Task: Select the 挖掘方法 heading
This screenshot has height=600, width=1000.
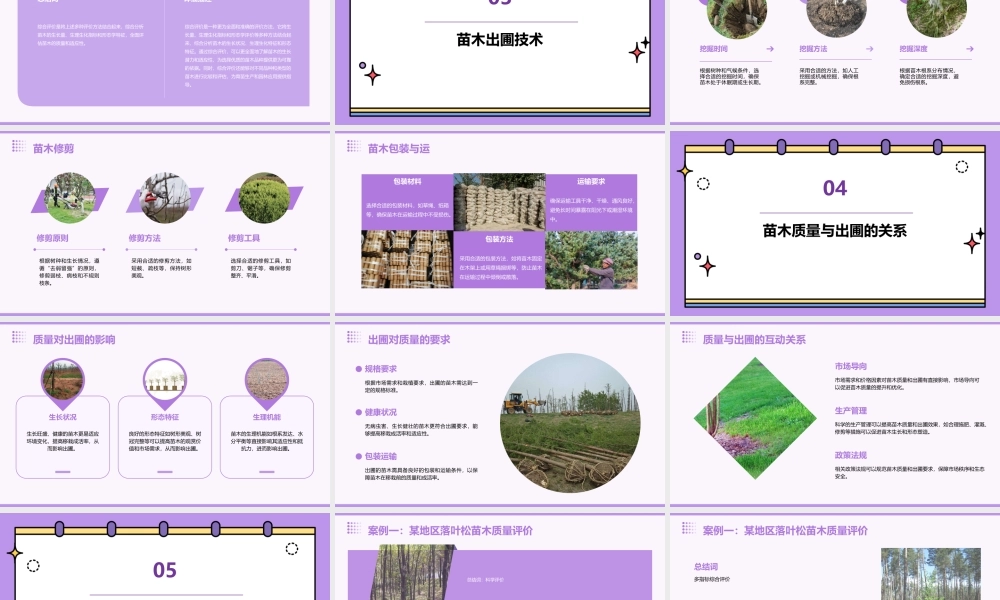Action: click(813, 48)
